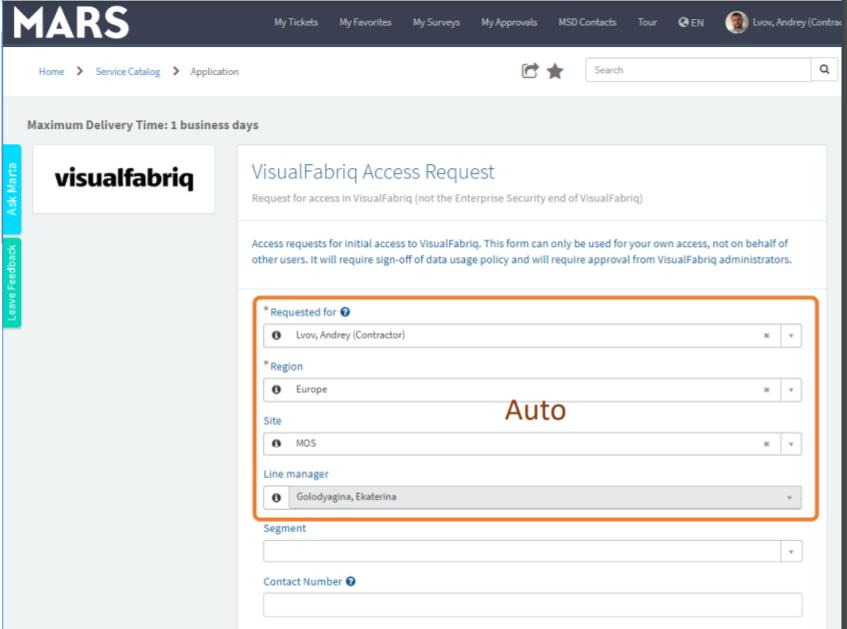Clear the MOS site value
Screen dimensions: 847x629
pos(766,444)
